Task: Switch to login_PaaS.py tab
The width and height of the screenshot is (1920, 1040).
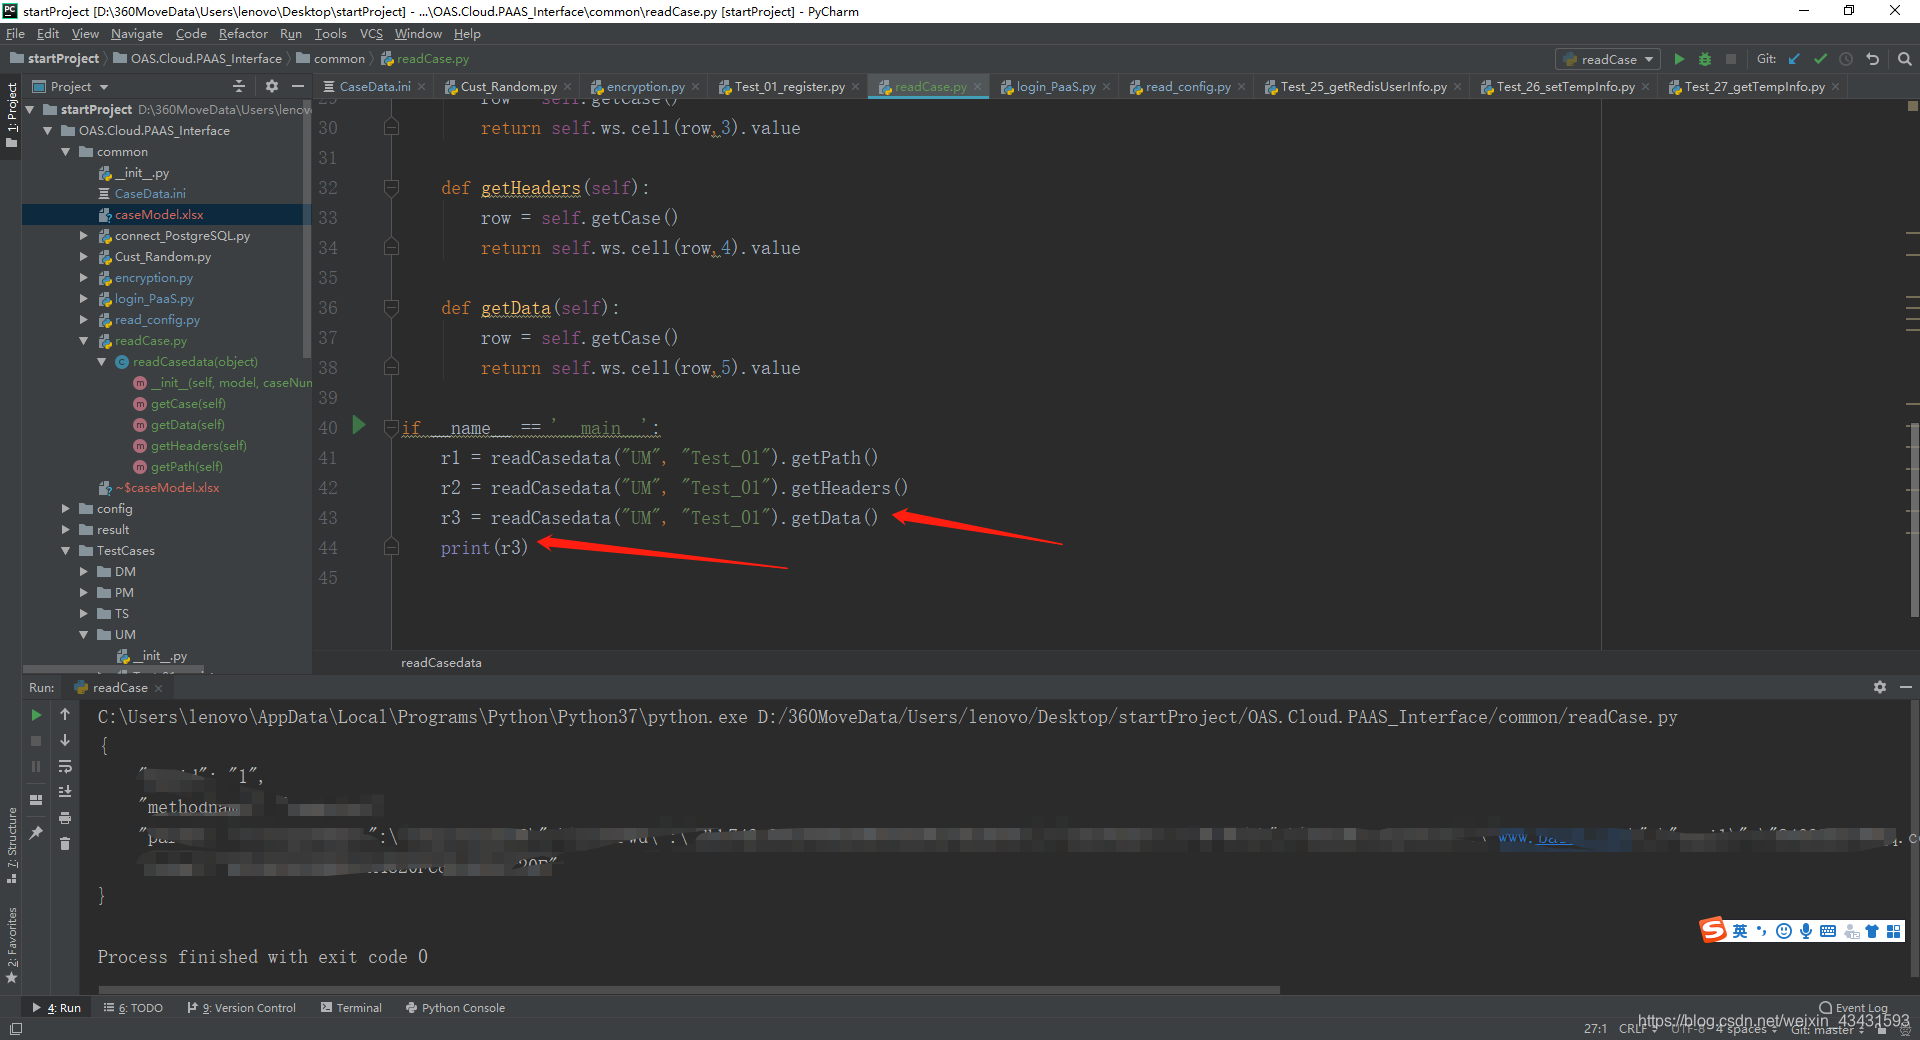Action: tap(1055, 87)
